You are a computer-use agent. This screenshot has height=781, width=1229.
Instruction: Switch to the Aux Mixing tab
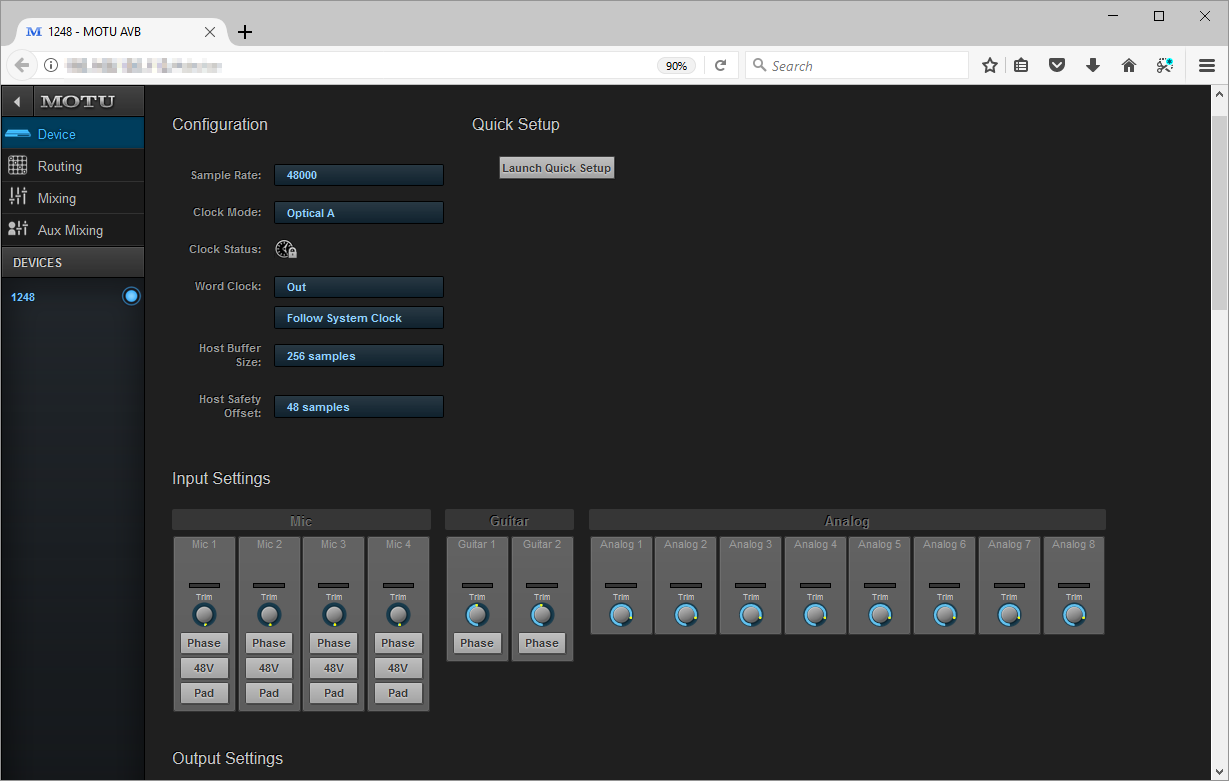point(72,230)
